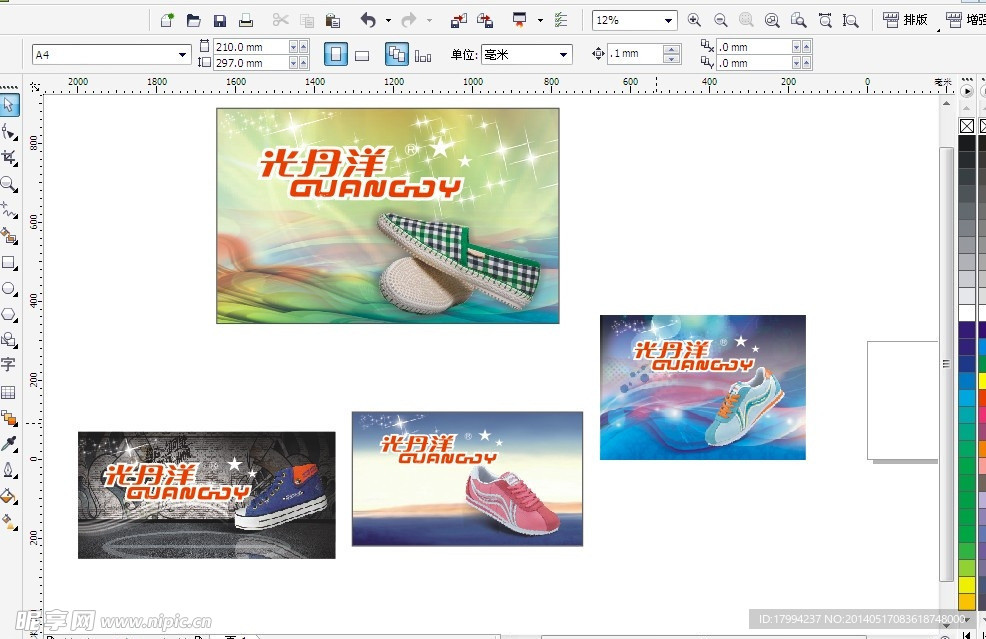Viewport: 986px width, 639px height.
Task: Activate the Zoom magnifier tool in toolbox
Action: click(9, 184)
